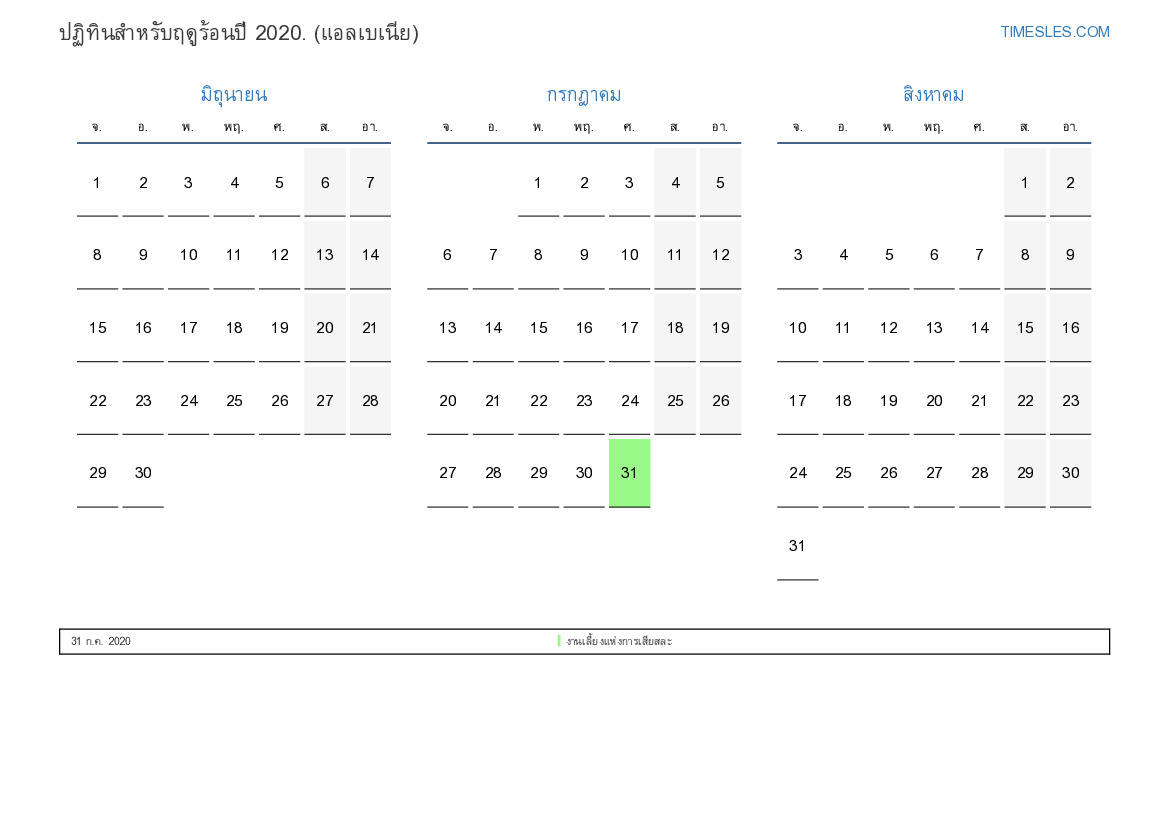Select June 30 in the calendar

tap(143, 473)
